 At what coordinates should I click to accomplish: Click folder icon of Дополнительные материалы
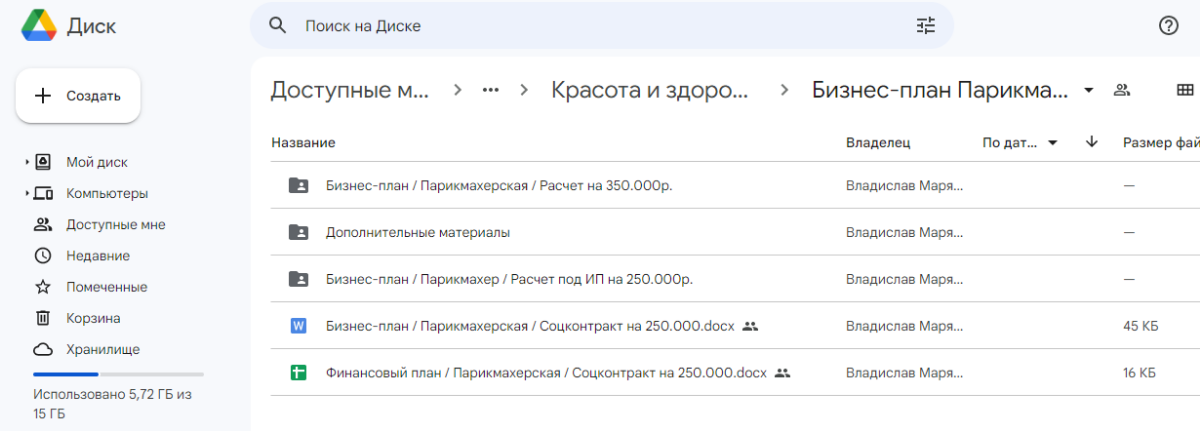click(x=298, y=232)
